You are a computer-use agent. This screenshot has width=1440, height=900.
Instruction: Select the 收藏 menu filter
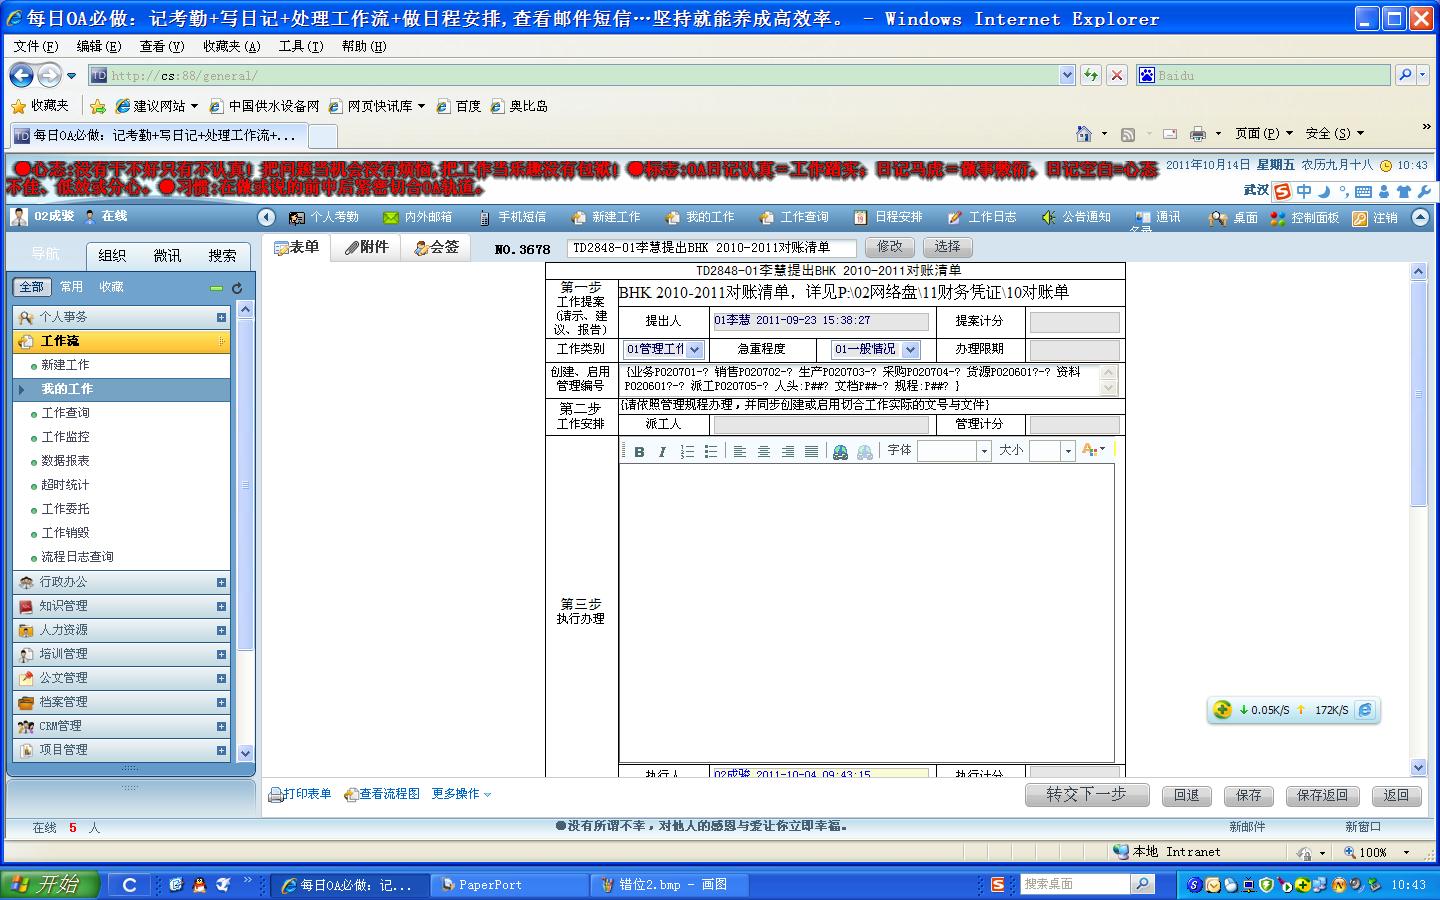coord(111,287)
